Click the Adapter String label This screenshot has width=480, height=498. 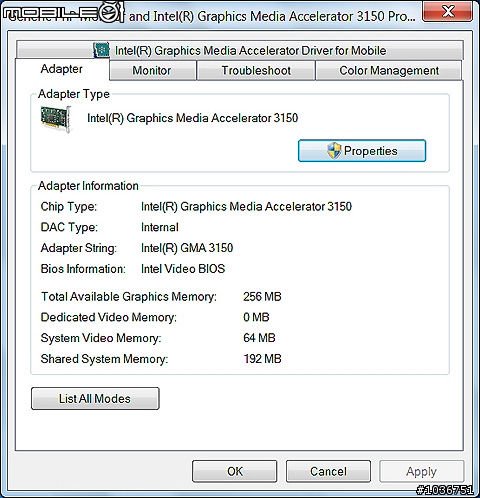79,248
